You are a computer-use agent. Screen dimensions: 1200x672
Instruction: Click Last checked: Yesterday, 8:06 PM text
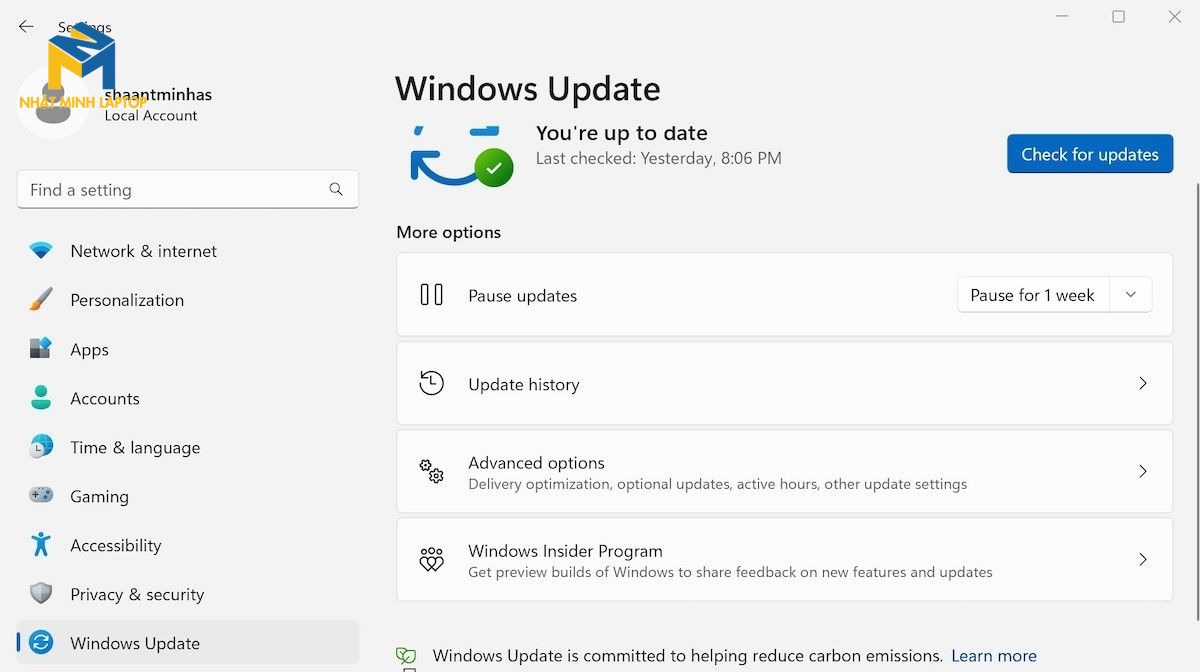[658, 158]
